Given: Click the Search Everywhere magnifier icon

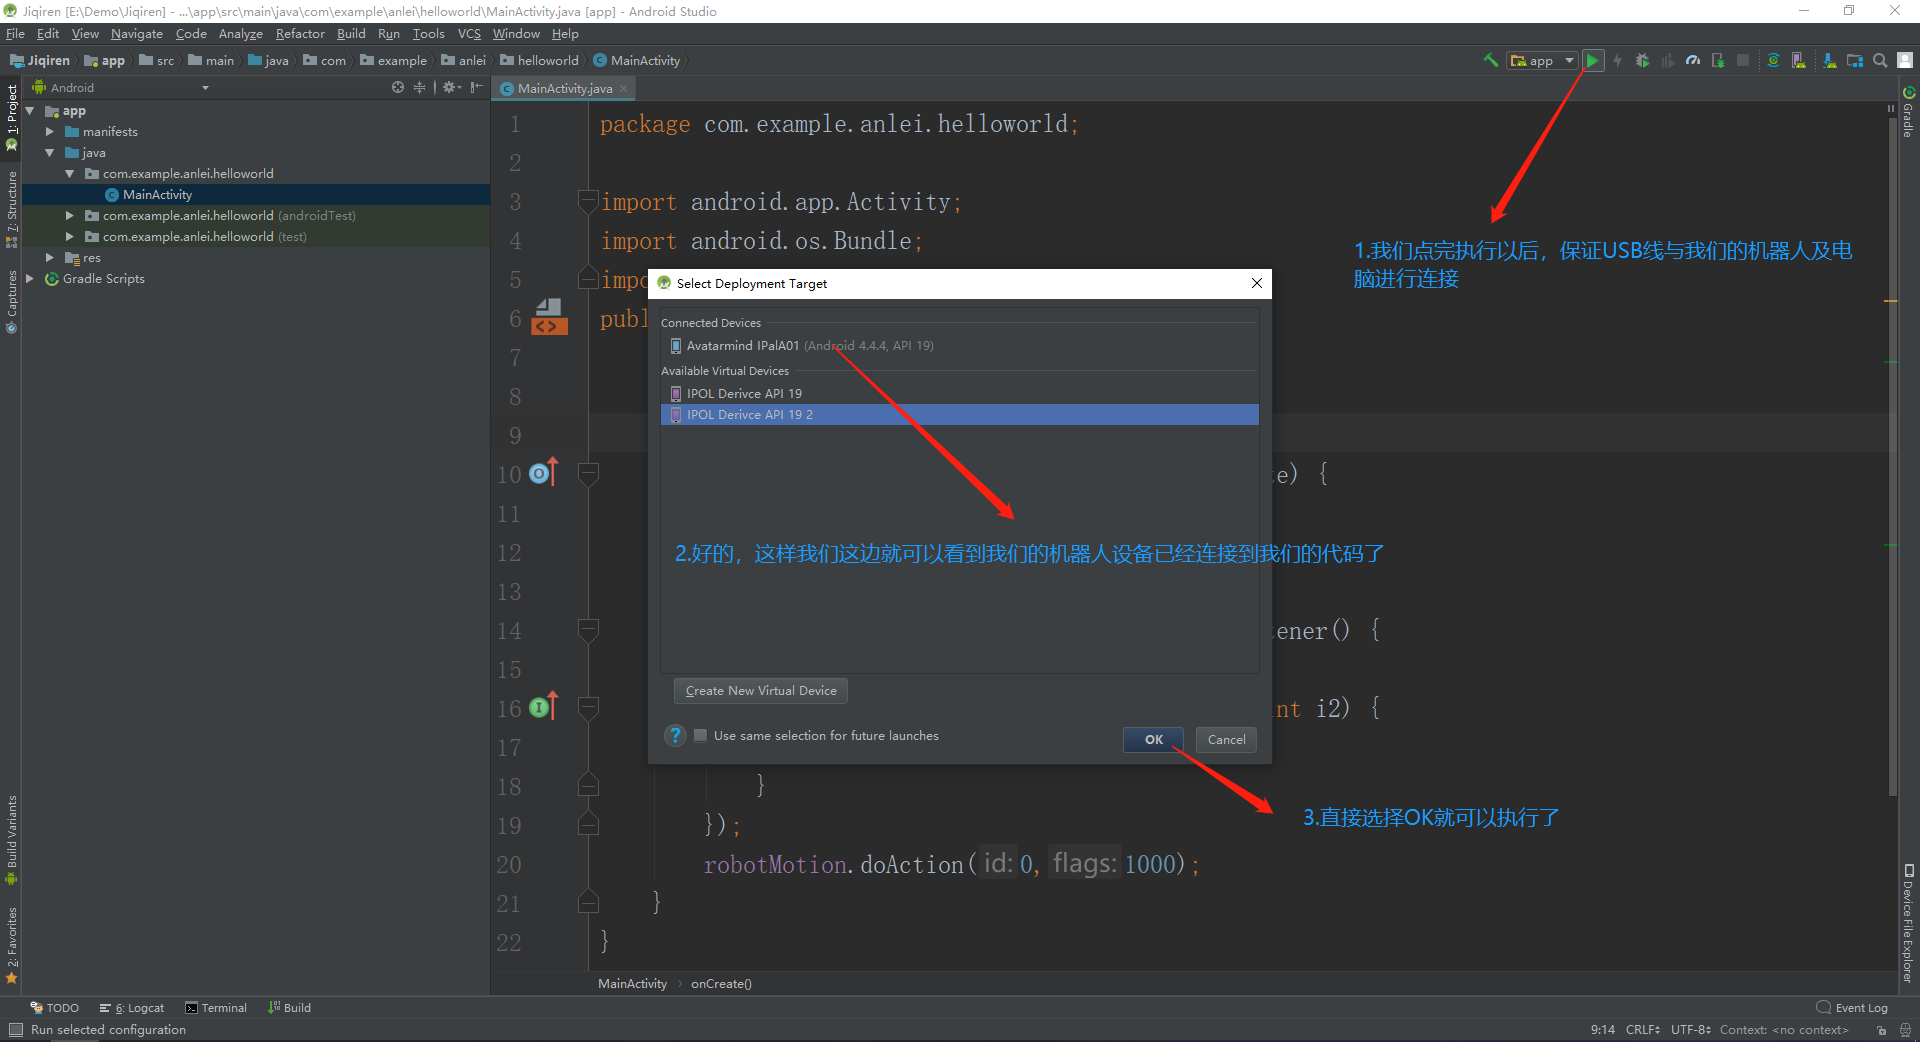Looking at the screenshot, I should coord(1880,61).
